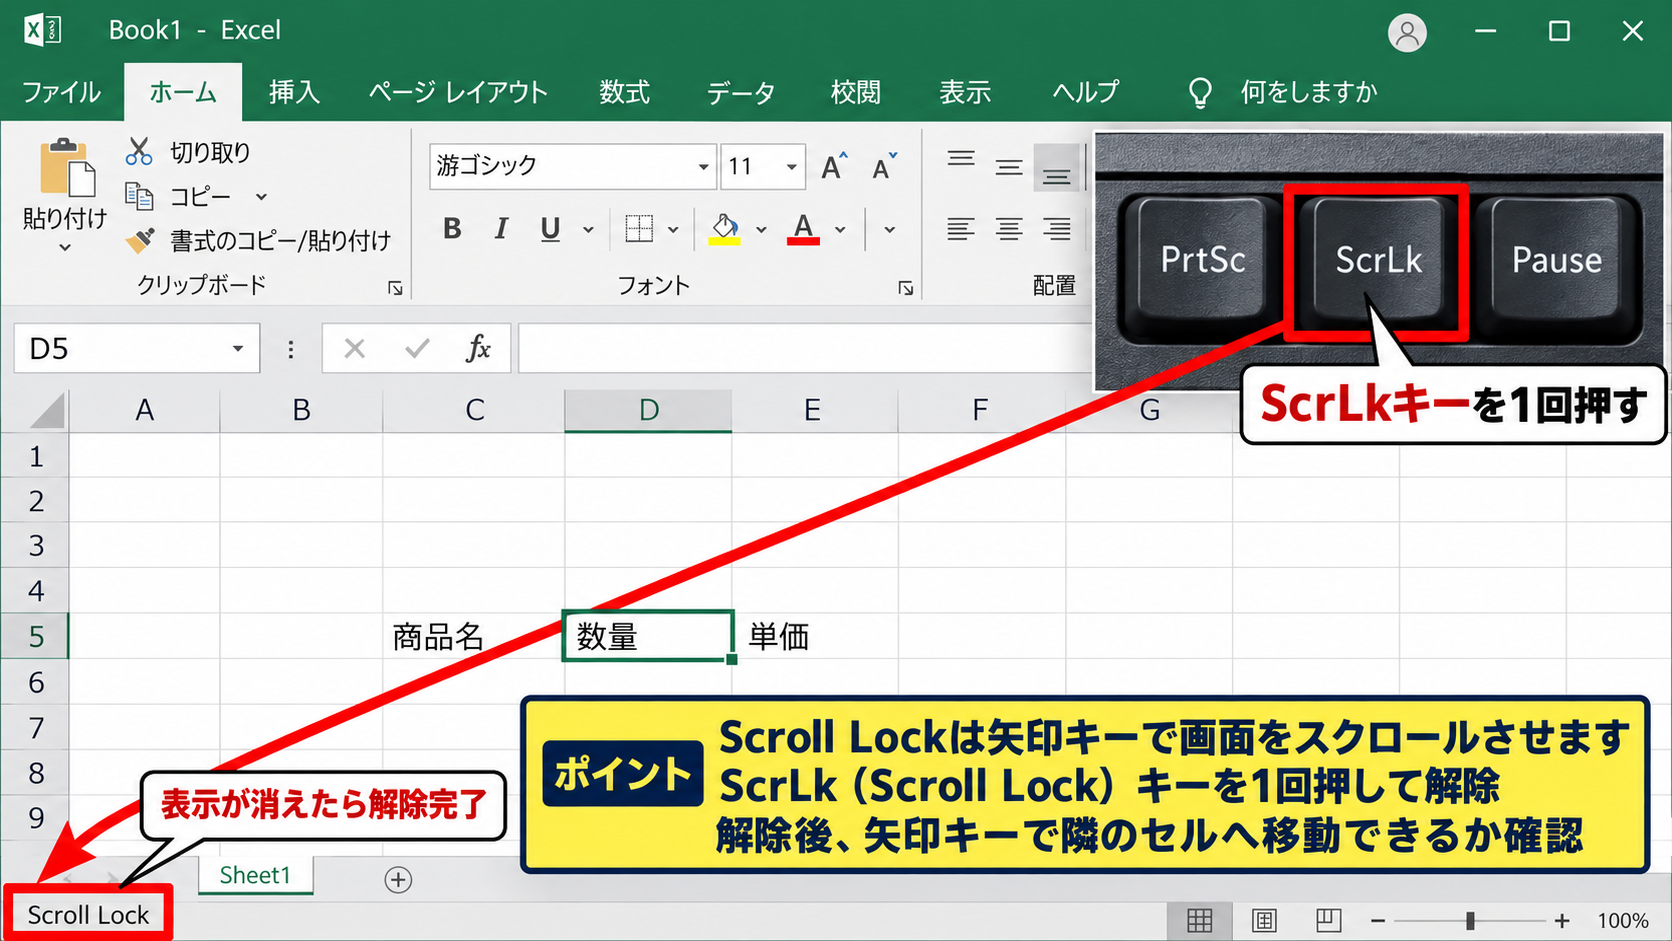Image resolution: width=1672 pixels, height=941 pixels.
Task: Toggle right text alignment
Action: click(1057, 229)
